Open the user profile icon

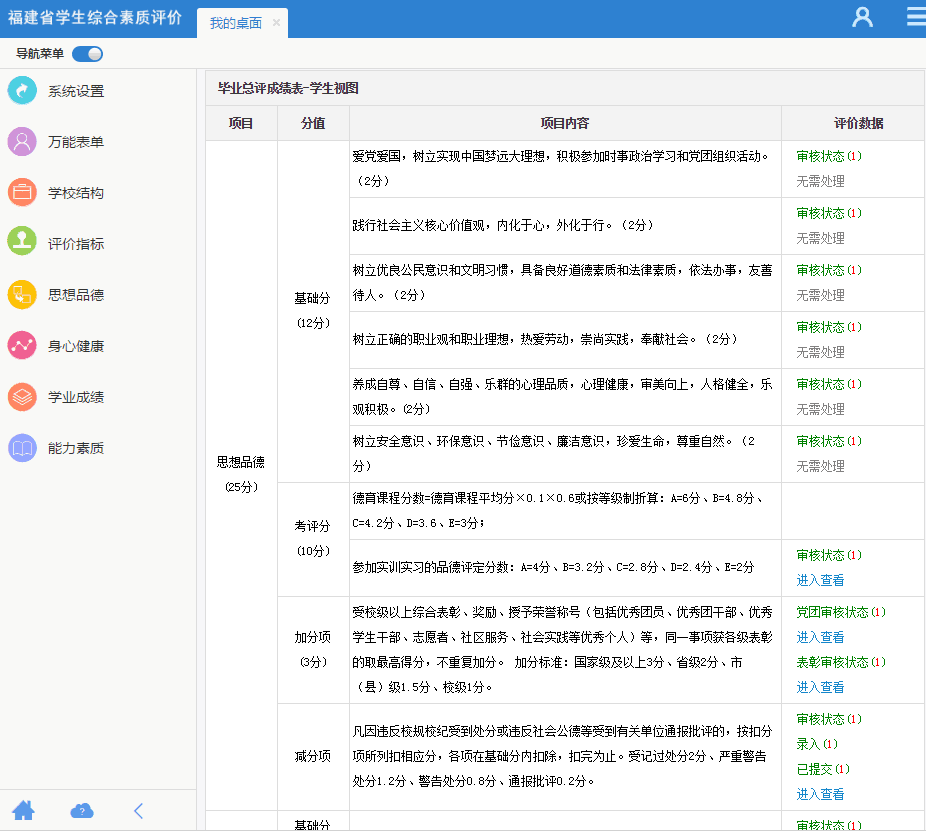862,17
